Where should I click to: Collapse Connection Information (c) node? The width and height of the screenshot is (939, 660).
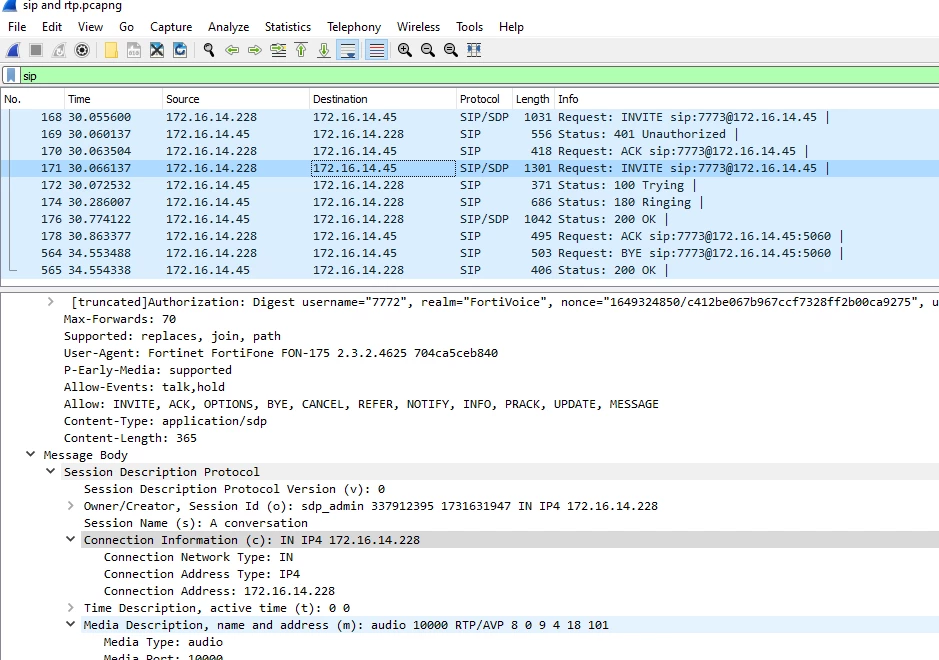click(x=71, y=540)
